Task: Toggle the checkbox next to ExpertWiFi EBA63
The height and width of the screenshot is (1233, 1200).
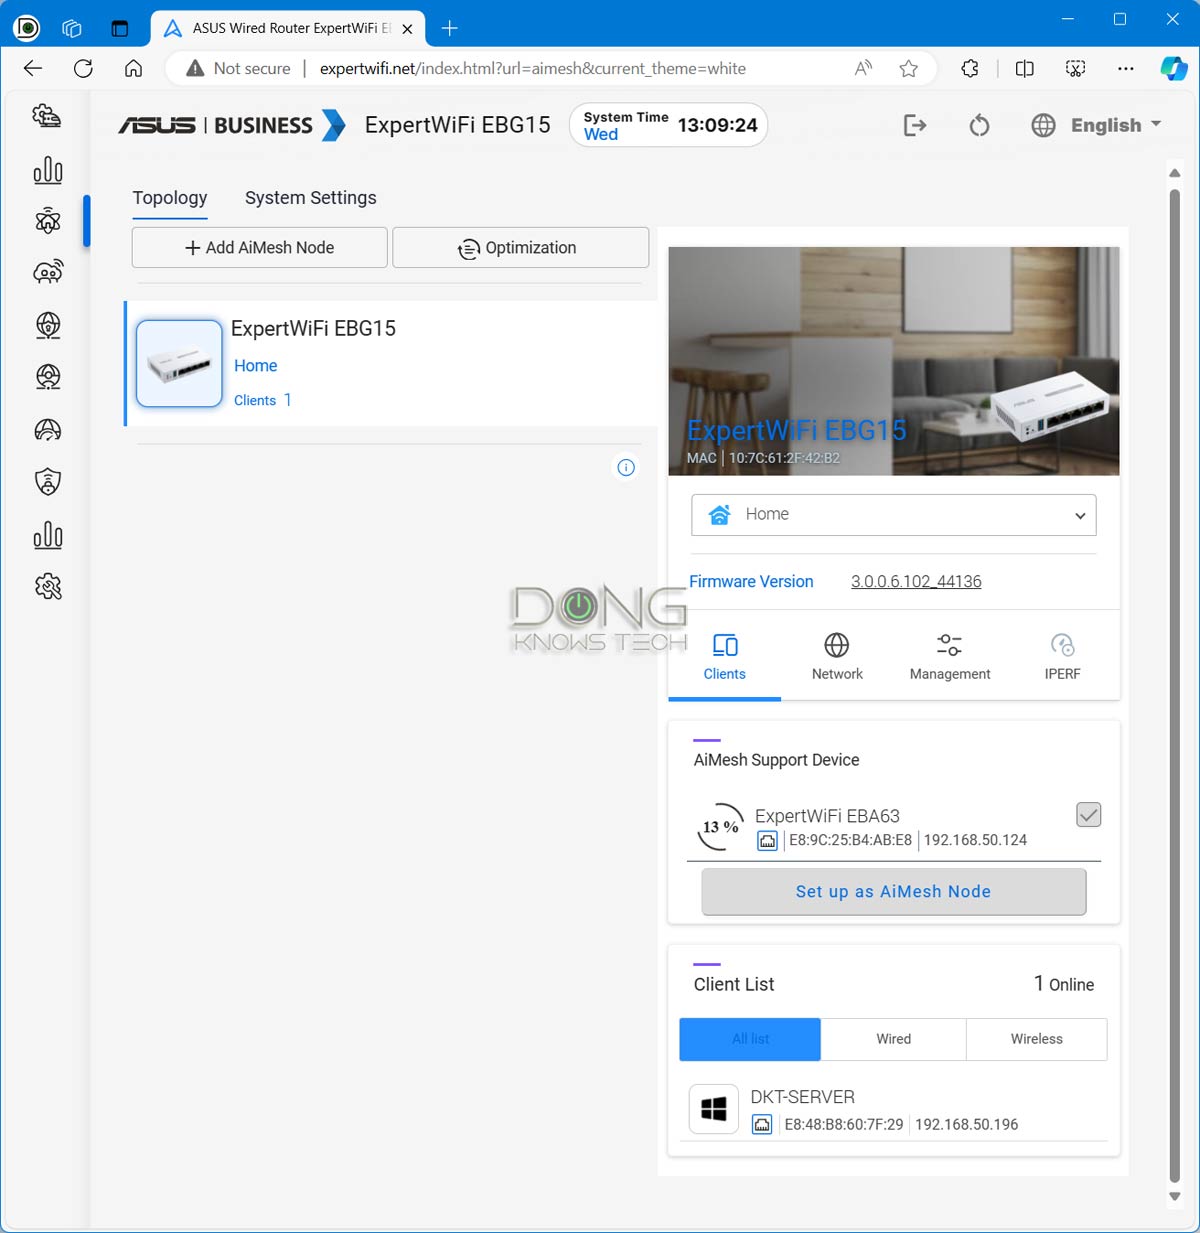Action: click(x=1089, y=815)
